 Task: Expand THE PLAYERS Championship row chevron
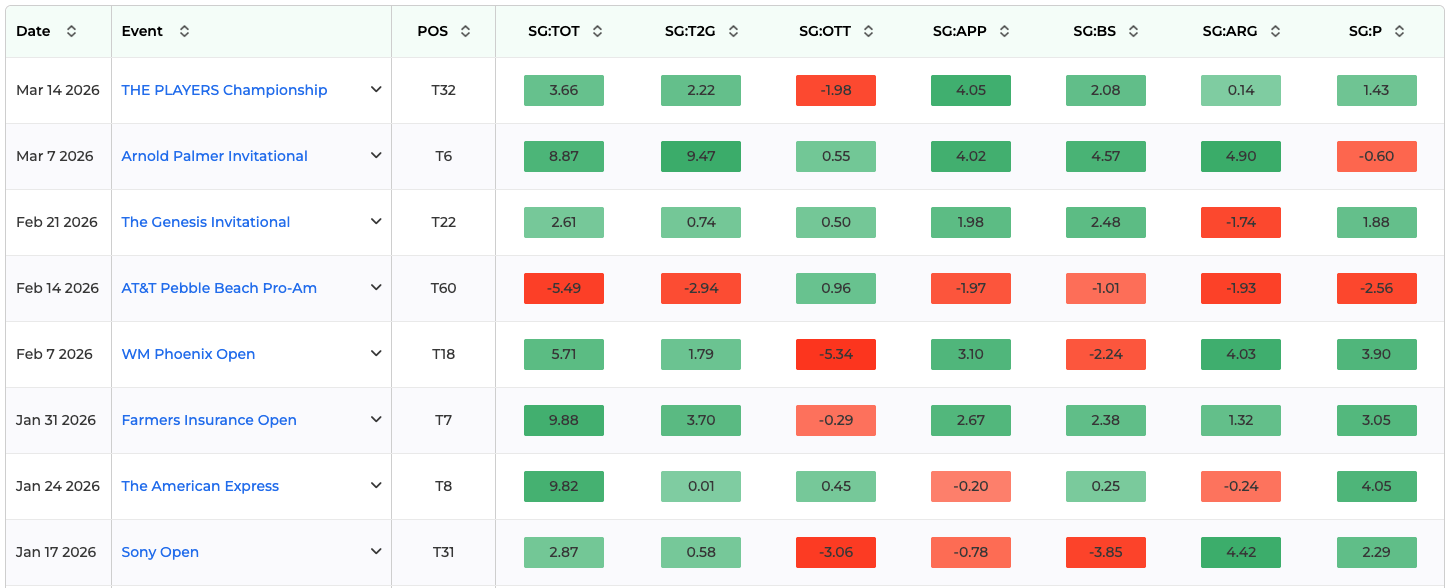coord(376,90)
